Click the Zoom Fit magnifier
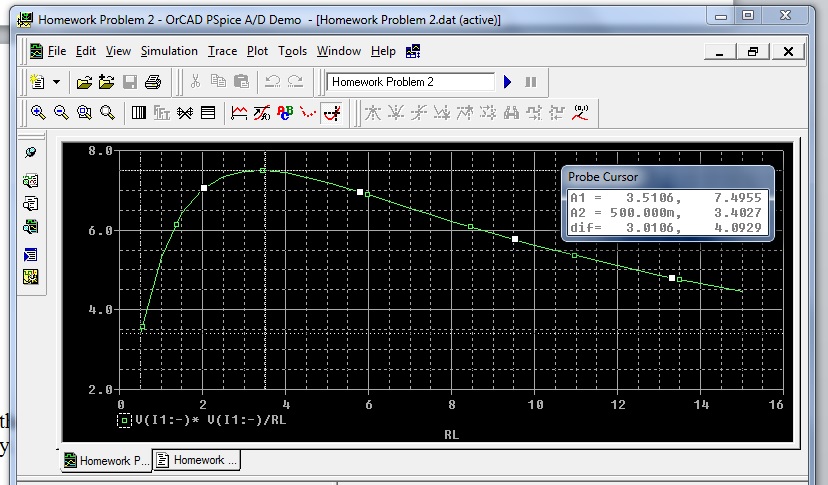828x485 pixels. pyautogui.click(x=107, y=112)
